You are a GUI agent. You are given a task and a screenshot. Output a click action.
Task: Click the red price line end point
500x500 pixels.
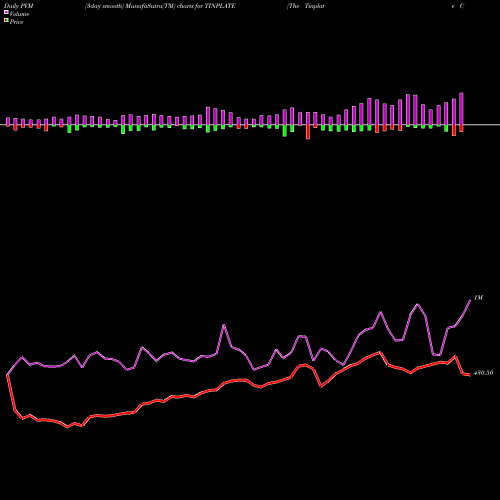(x=470, y=375)
